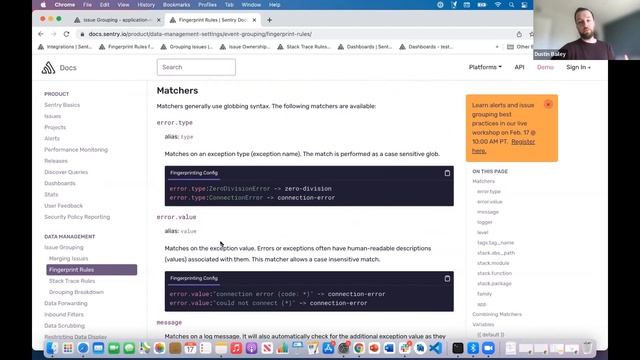Open Finder from the dock
This screenshot has height=360, width=640.
click(x=52, y=348)
